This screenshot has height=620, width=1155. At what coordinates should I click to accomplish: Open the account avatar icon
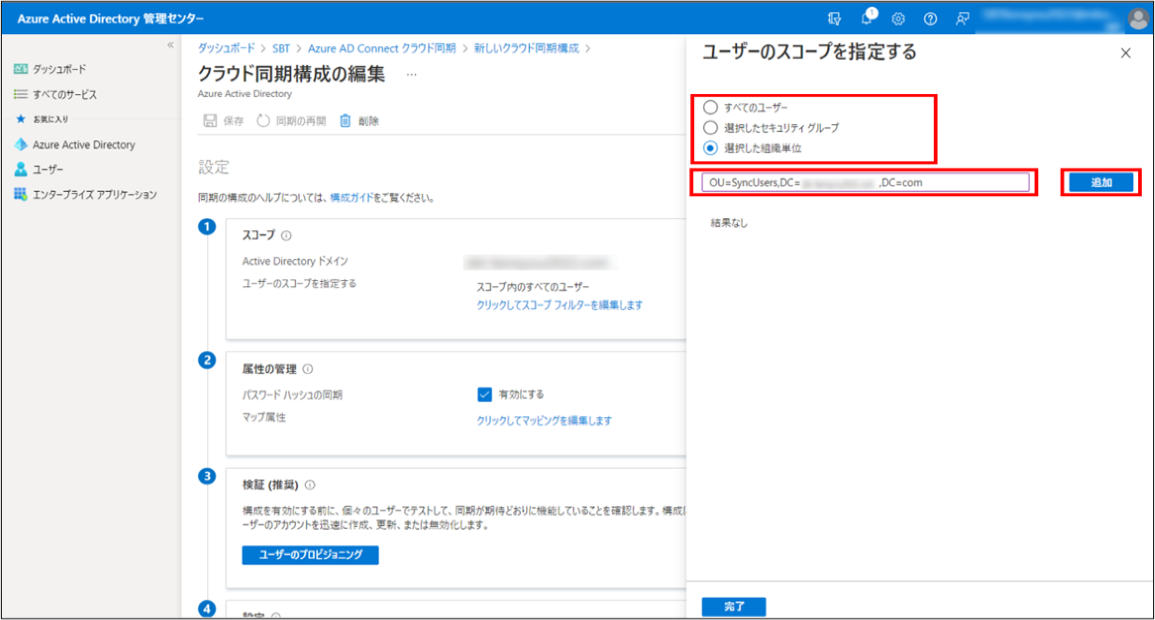click(1138, 18)
